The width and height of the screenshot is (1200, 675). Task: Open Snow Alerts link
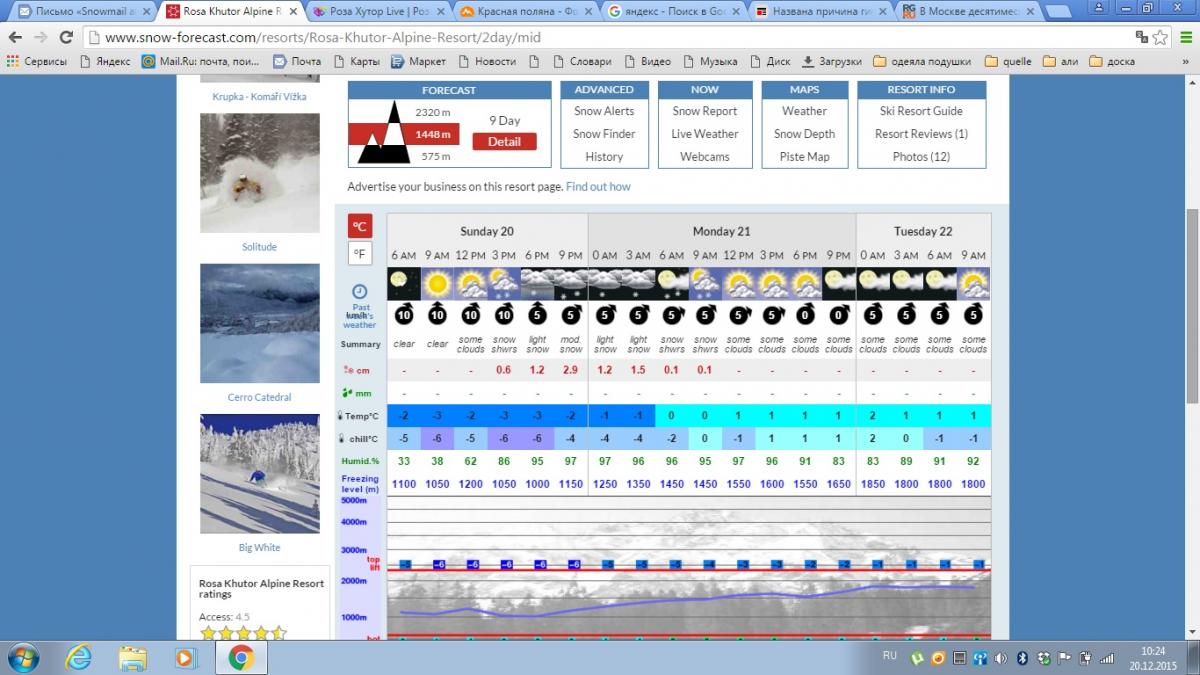point(604,111)
